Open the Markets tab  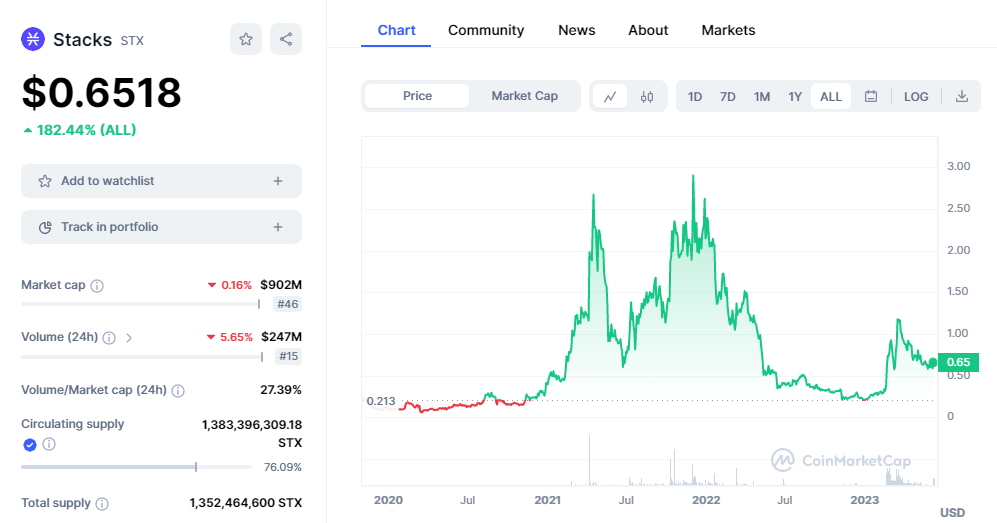(x=728, y=31)
